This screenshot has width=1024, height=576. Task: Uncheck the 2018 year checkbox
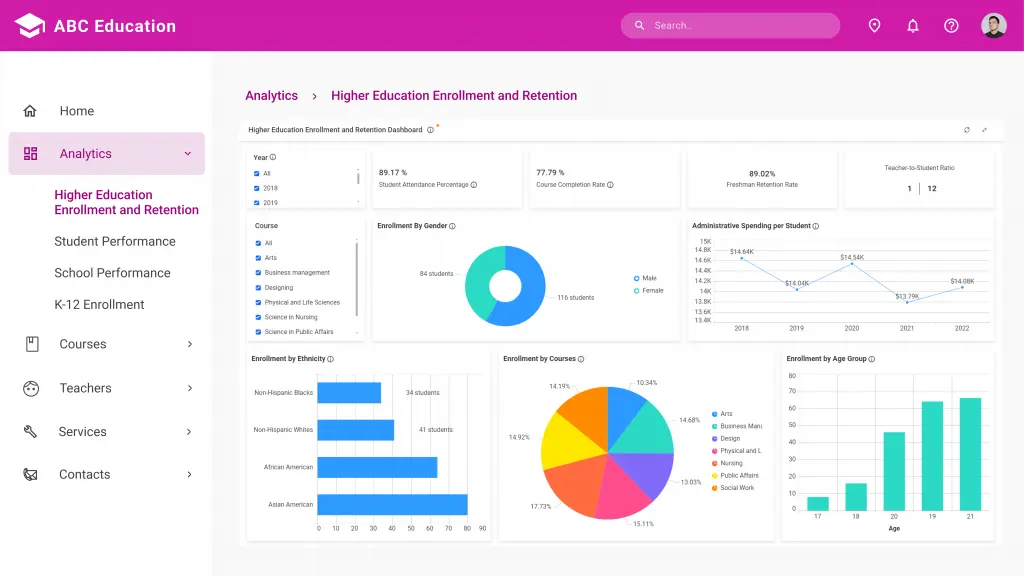[x=258, y=188]
